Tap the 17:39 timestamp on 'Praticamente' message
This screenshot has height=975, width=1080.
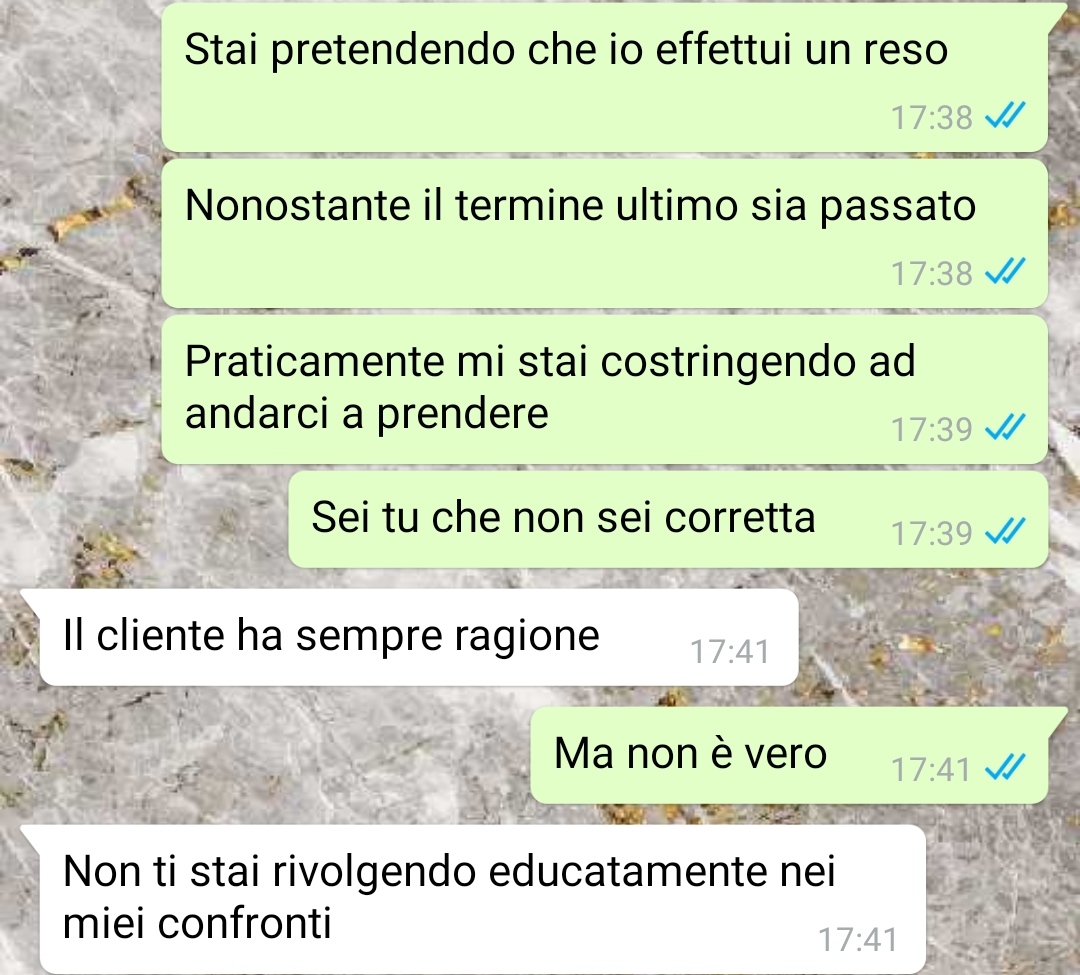pos(931,430)
